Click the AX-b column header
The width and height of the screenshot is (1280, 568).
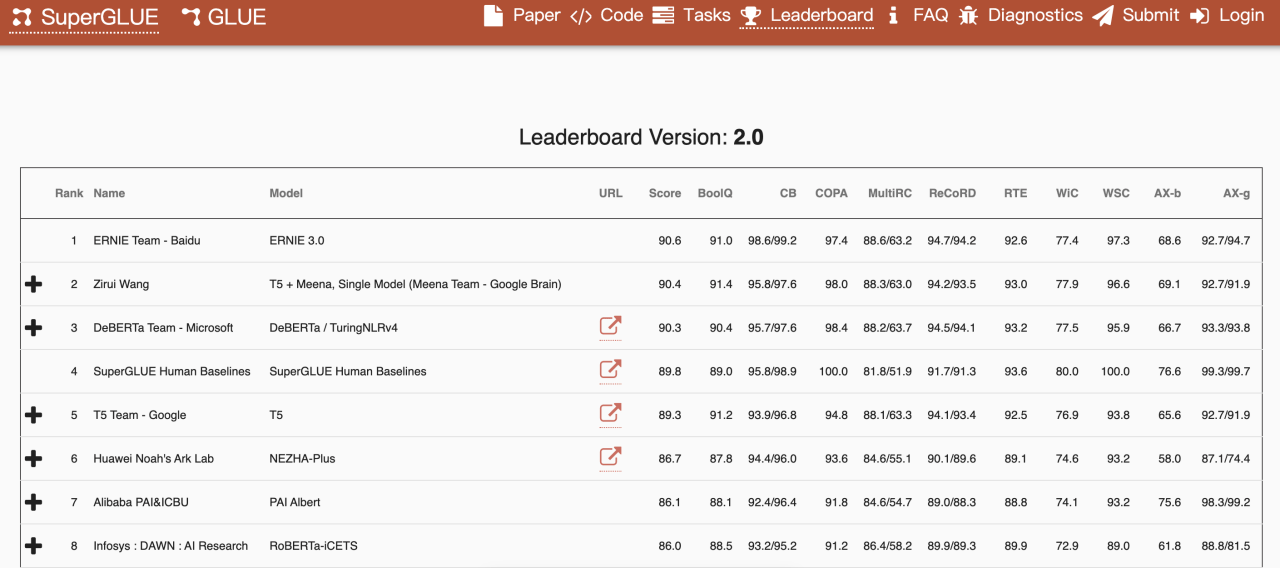point(1167,193)
